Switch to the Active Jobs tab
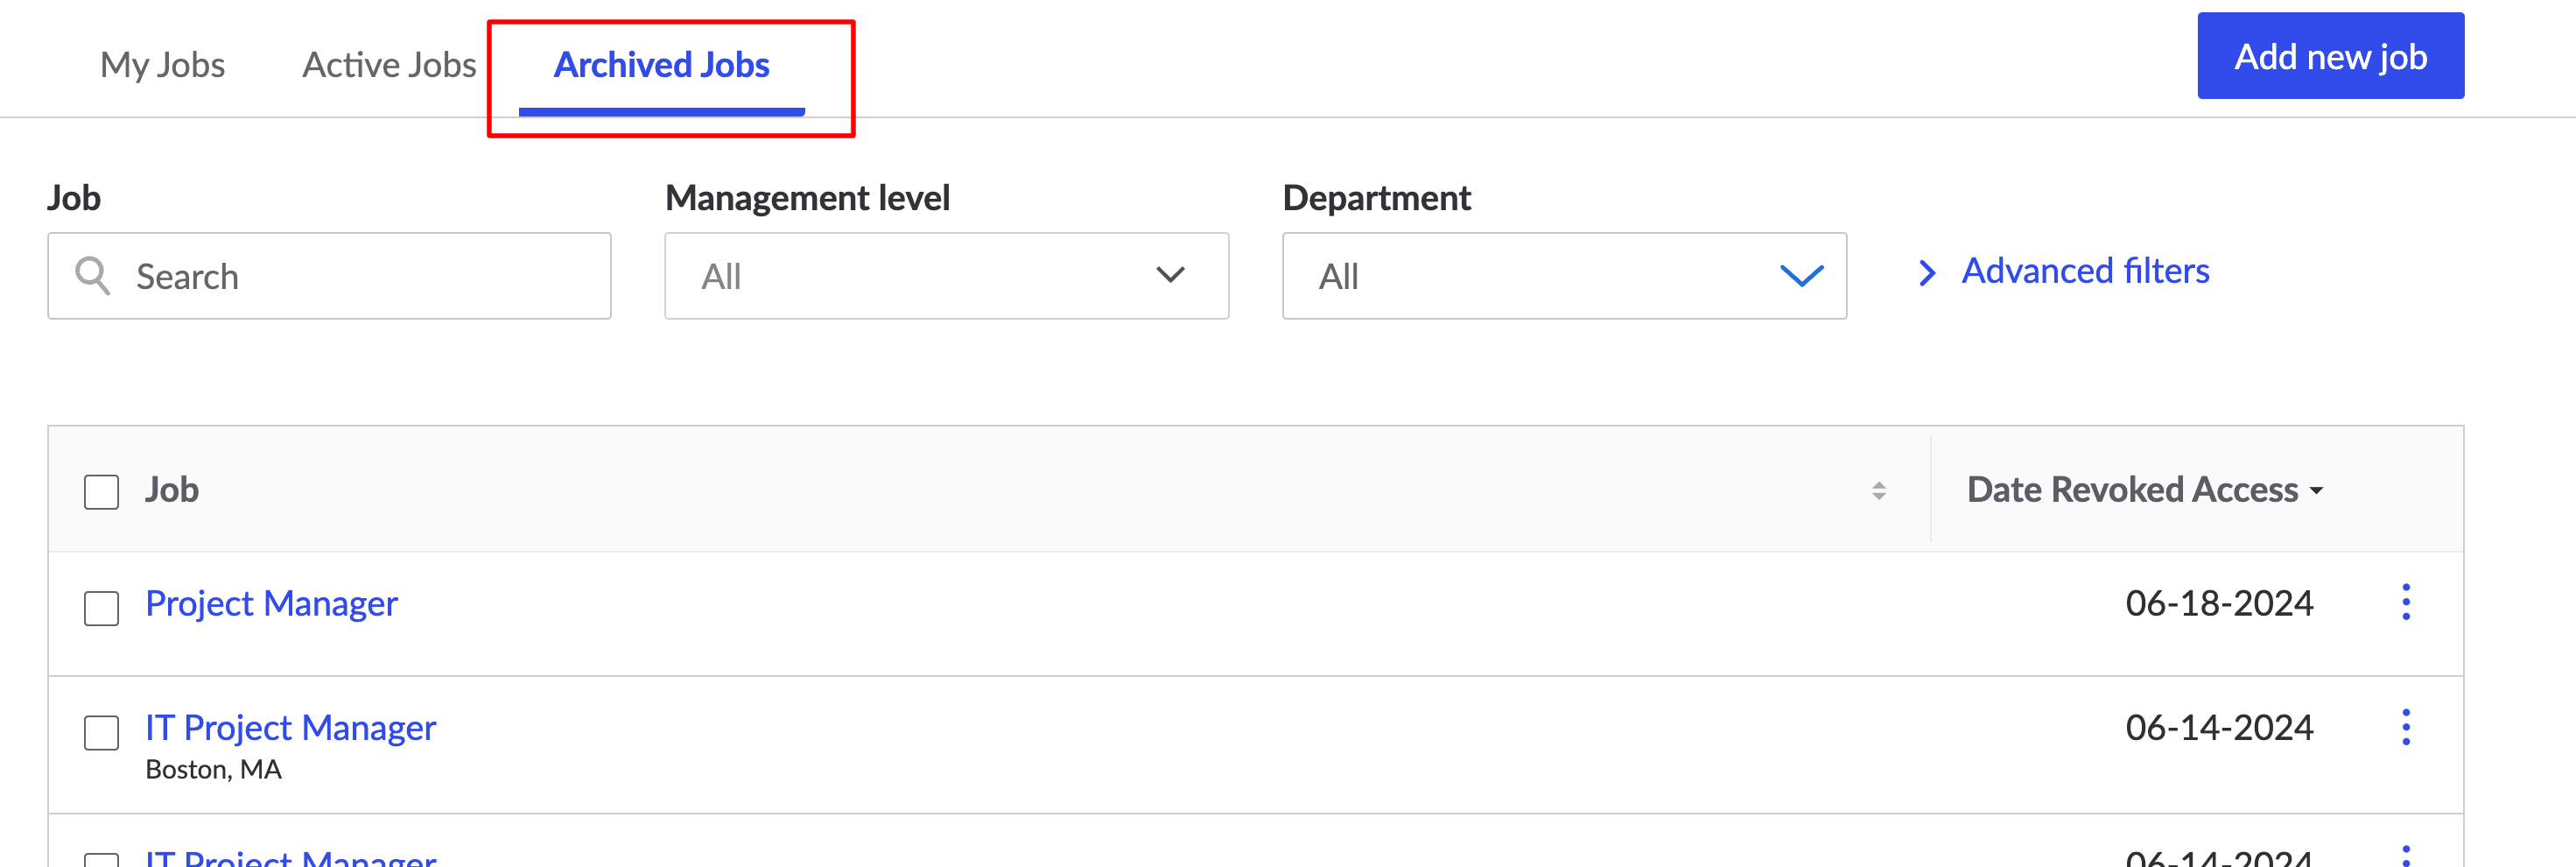 (389, 65)
